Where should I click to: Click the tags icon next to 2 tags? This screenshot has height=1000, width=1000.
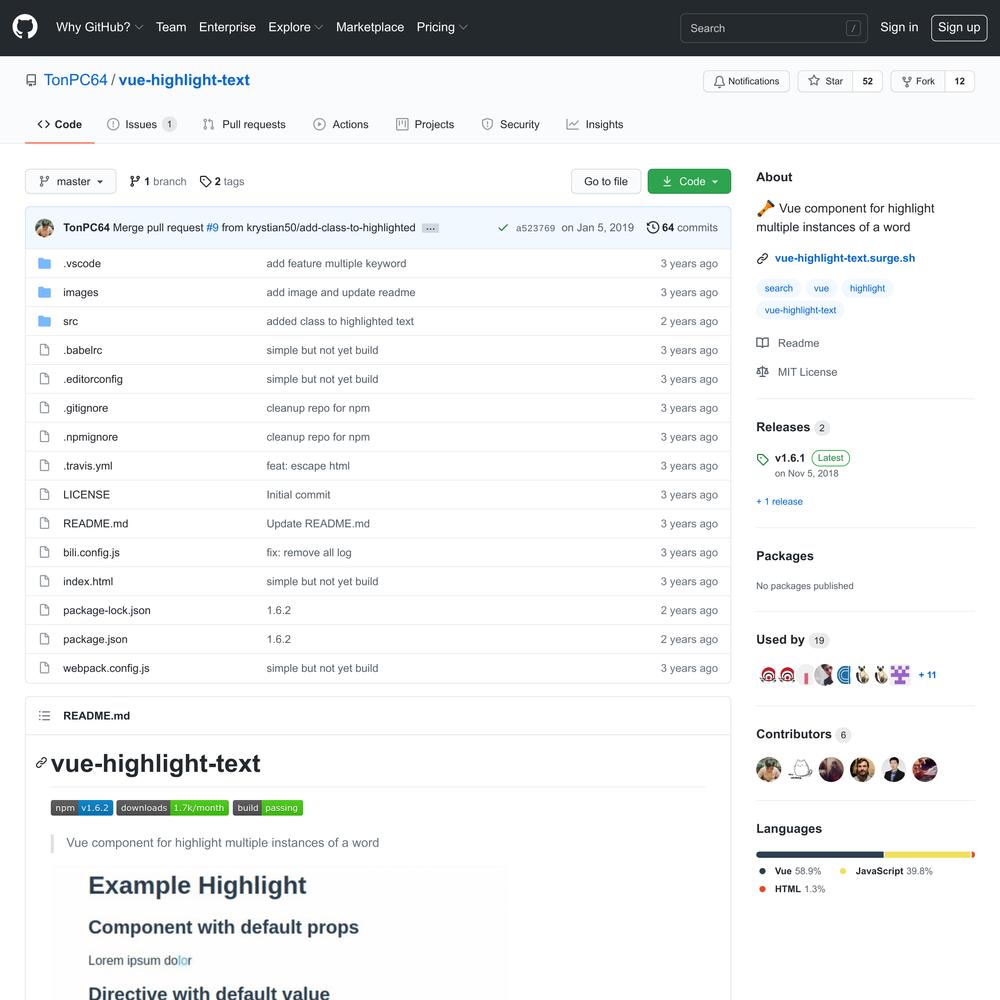(x=205, y=182)
